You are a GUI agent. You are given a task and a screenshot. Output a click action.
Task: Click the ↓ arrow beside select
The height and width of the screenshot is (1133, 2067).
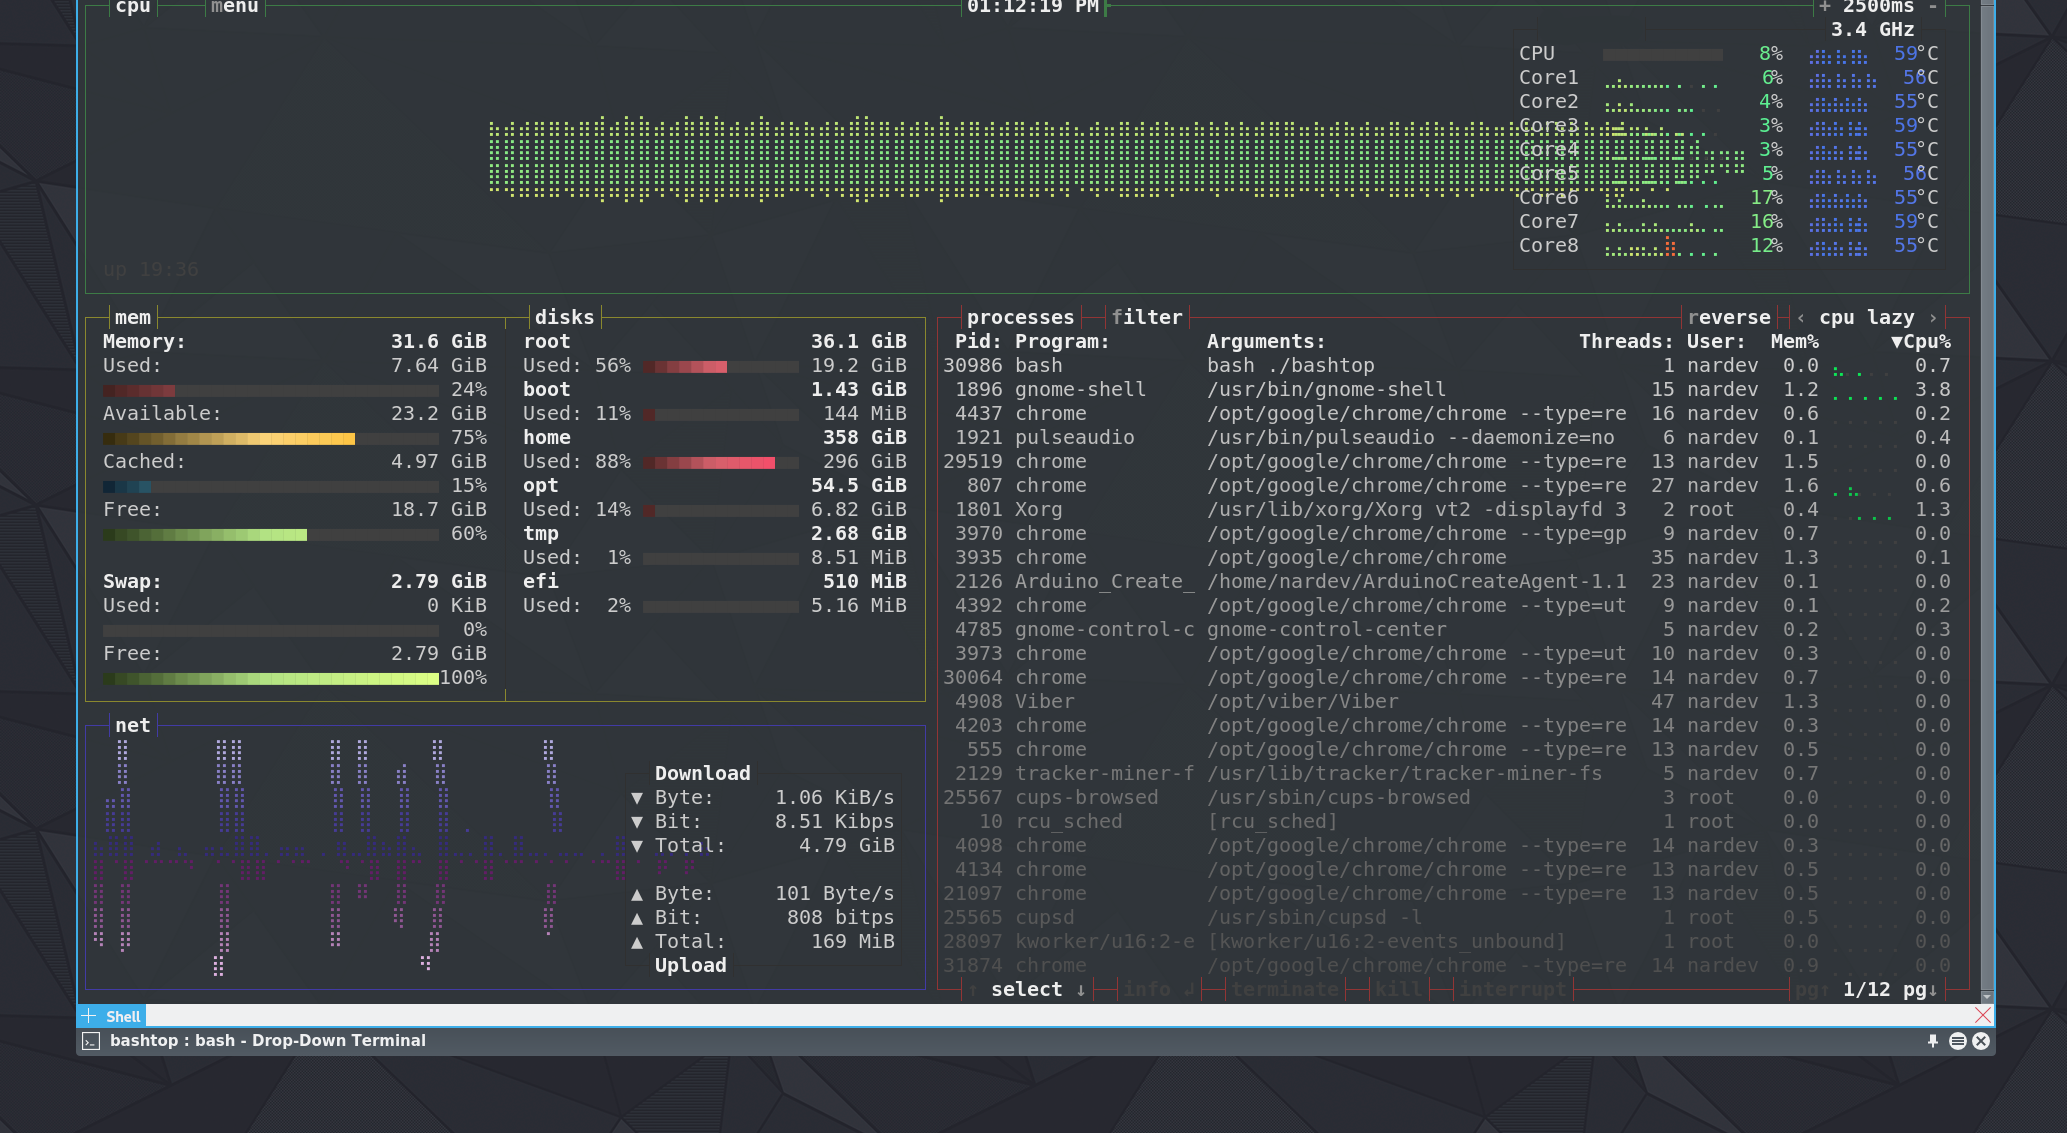pyautogui.click(x=1081, y=989)
